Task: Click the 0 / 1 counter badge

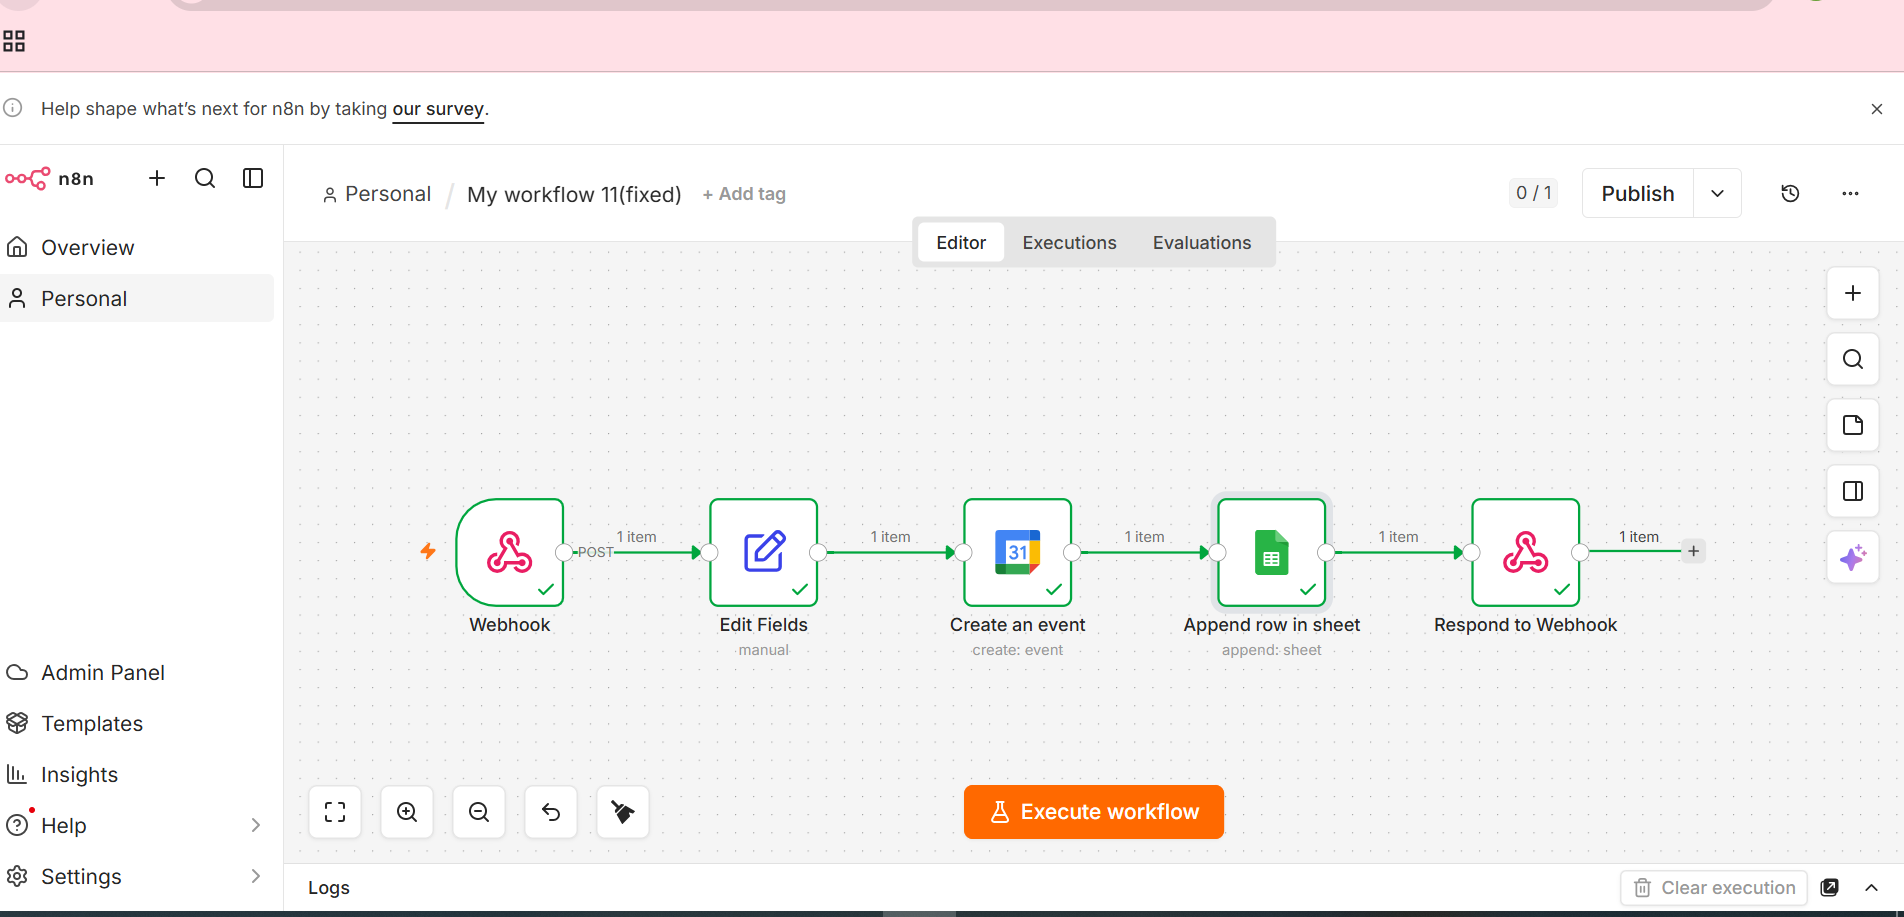Action: pos(1533,193)
